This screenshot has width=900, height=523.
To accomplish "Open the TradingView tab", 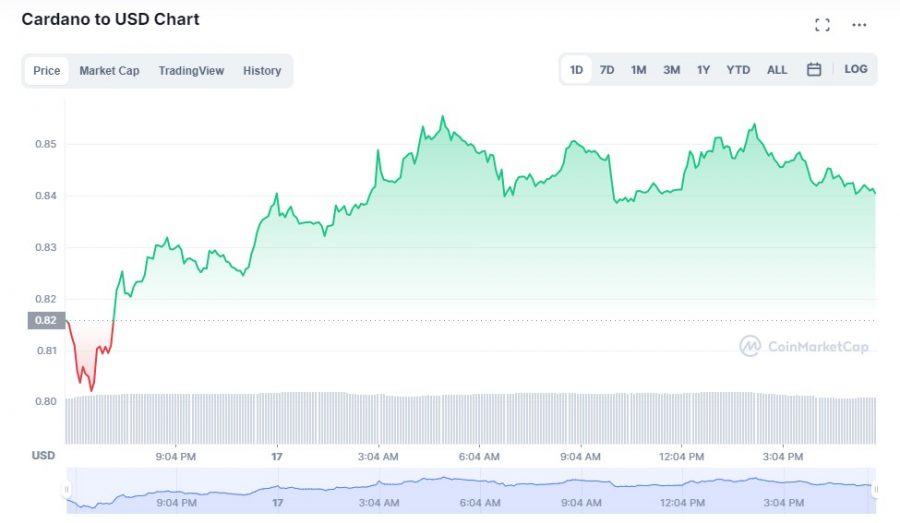I will click(191, 71).
